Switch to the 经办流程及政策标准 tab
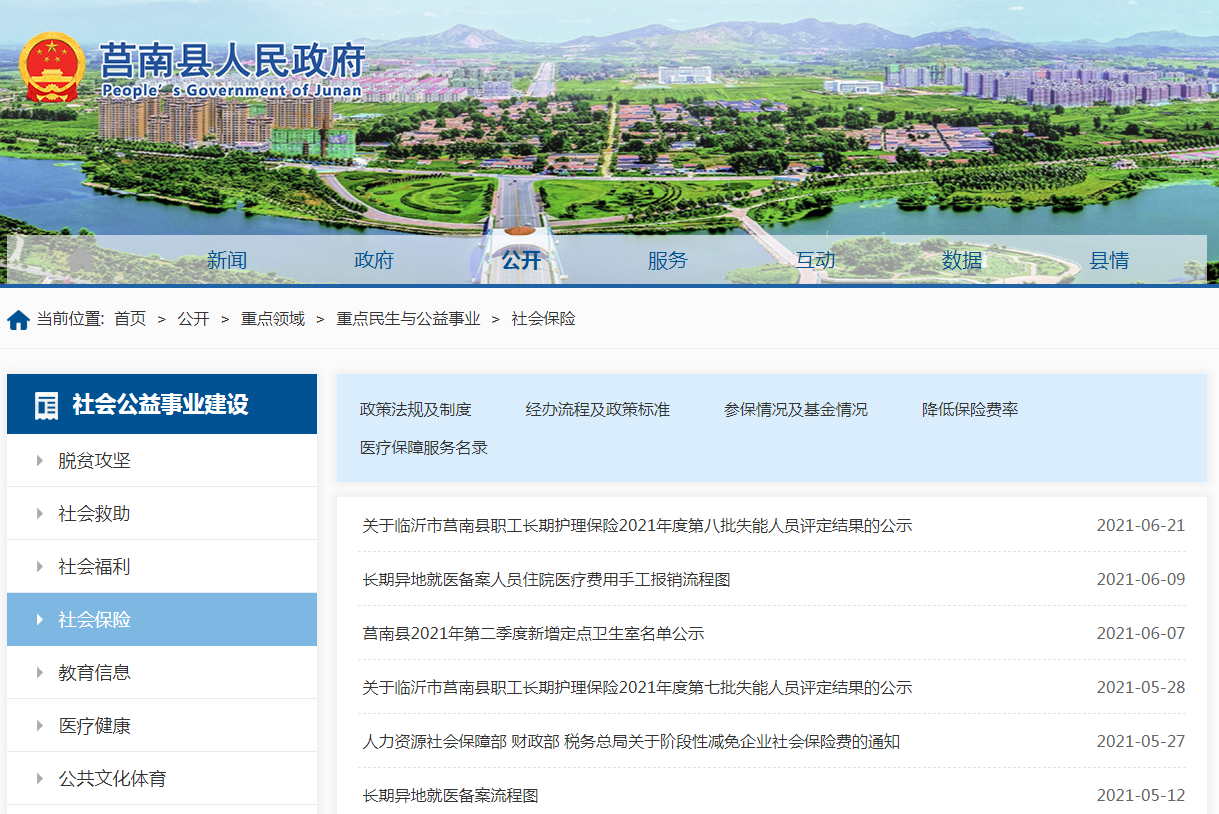Screen dimensions: 1219x814 [598, 410]
